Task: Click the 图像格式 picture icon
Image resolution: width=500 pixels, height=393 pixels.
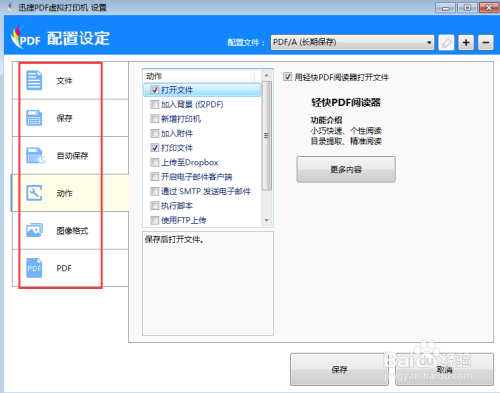Action: point(35,230)
